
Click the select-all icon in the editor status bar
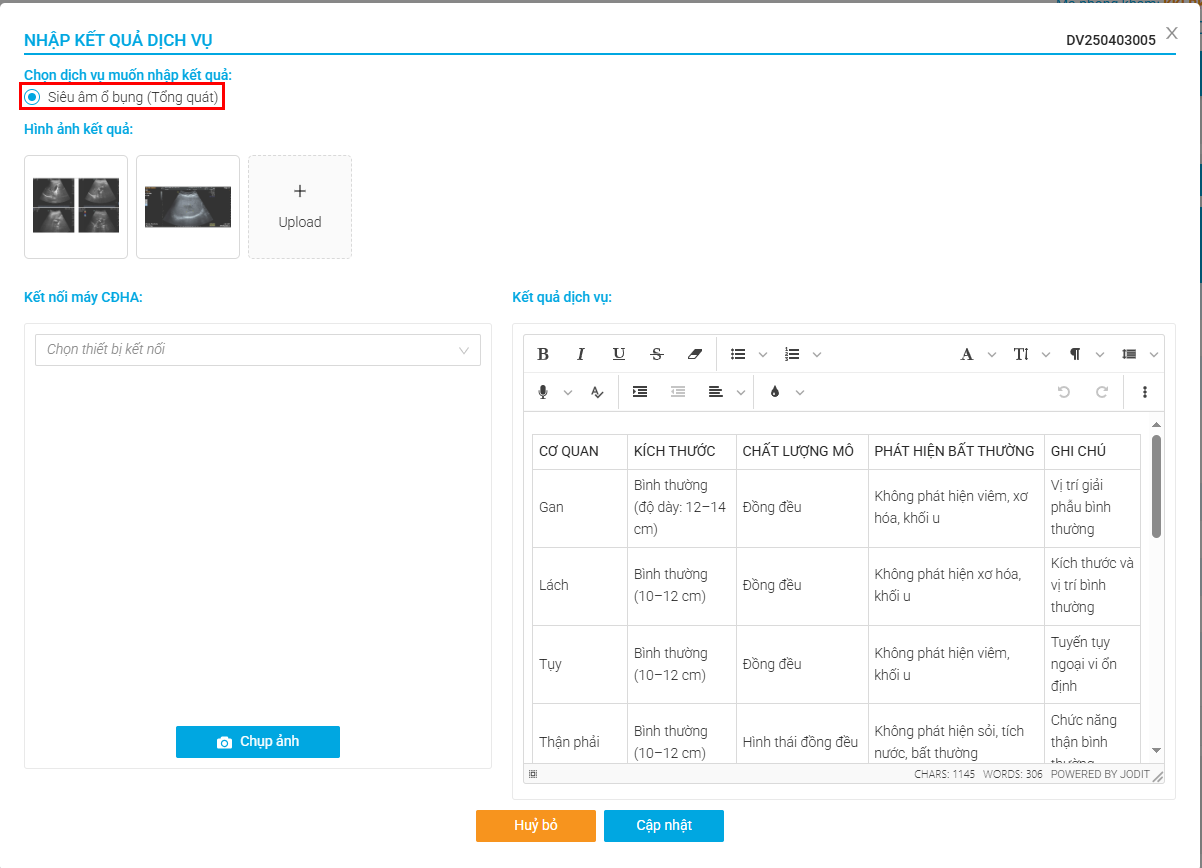coord(533,774)
